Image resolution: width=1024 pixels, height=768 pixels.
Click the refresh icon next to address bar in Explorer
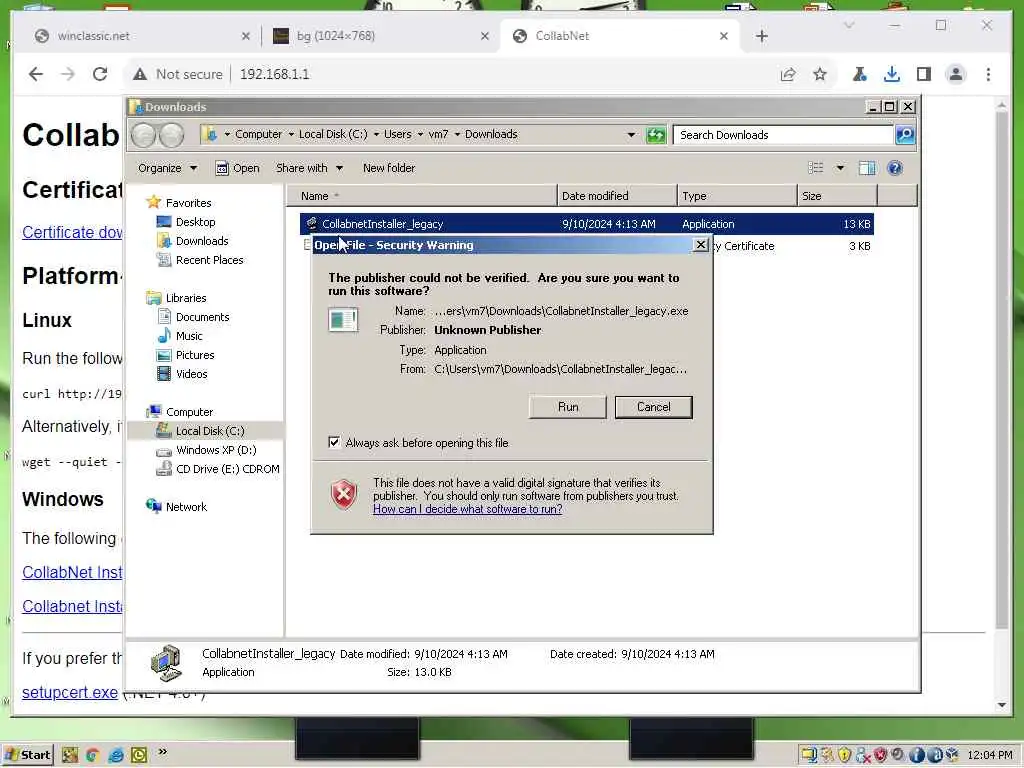tap(656, 135)
